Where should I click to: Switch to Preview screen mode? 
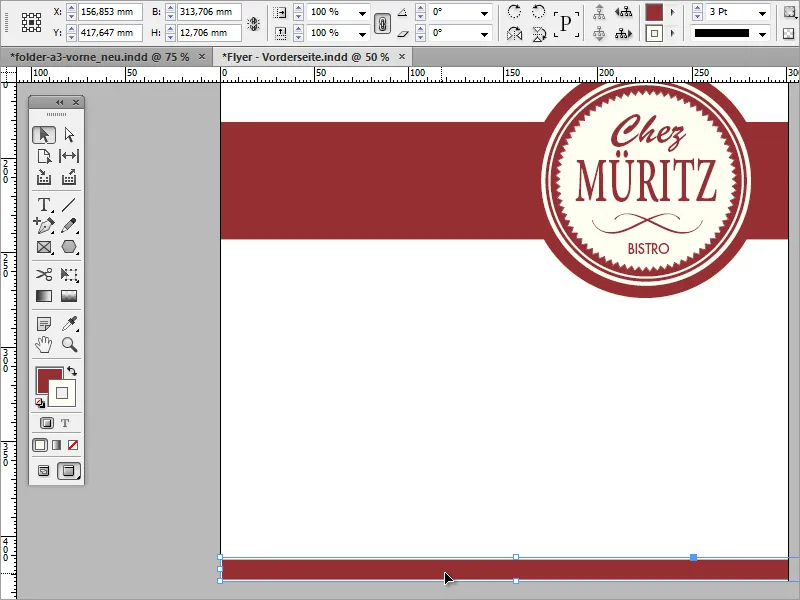pos(68,470)
